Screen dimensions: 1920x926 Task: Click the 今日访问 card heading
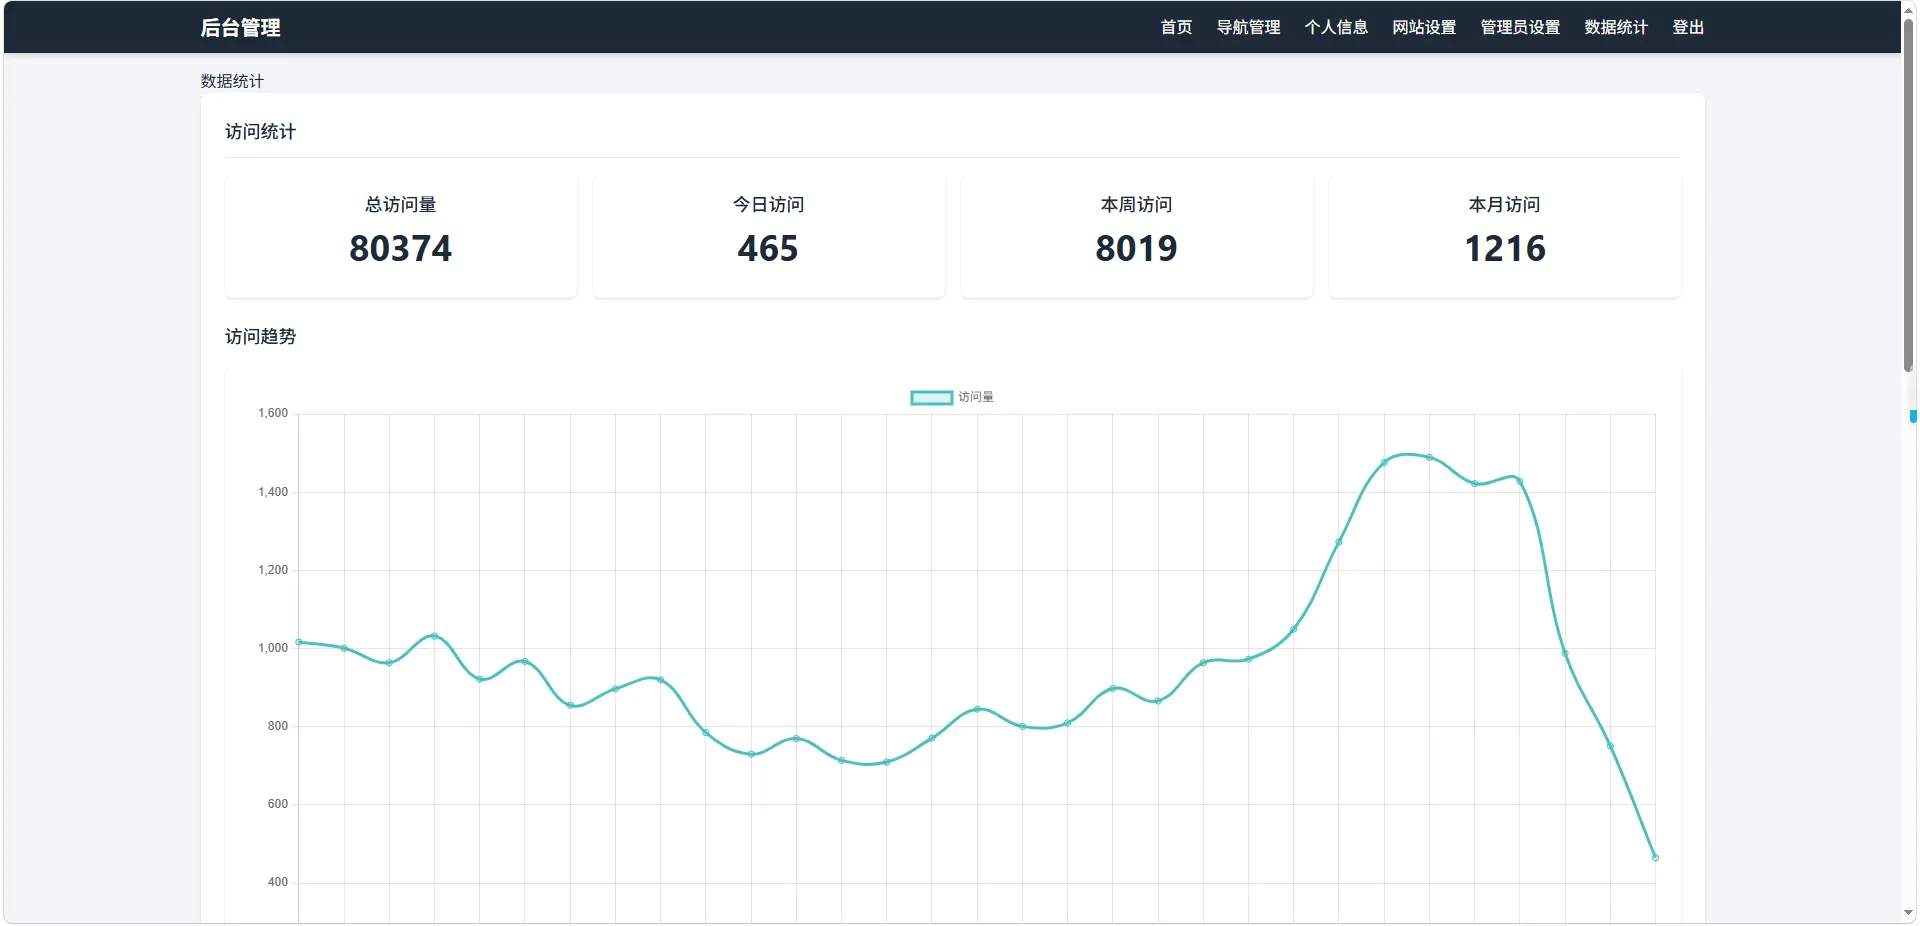pyautogui.click(x=768, y=204)
